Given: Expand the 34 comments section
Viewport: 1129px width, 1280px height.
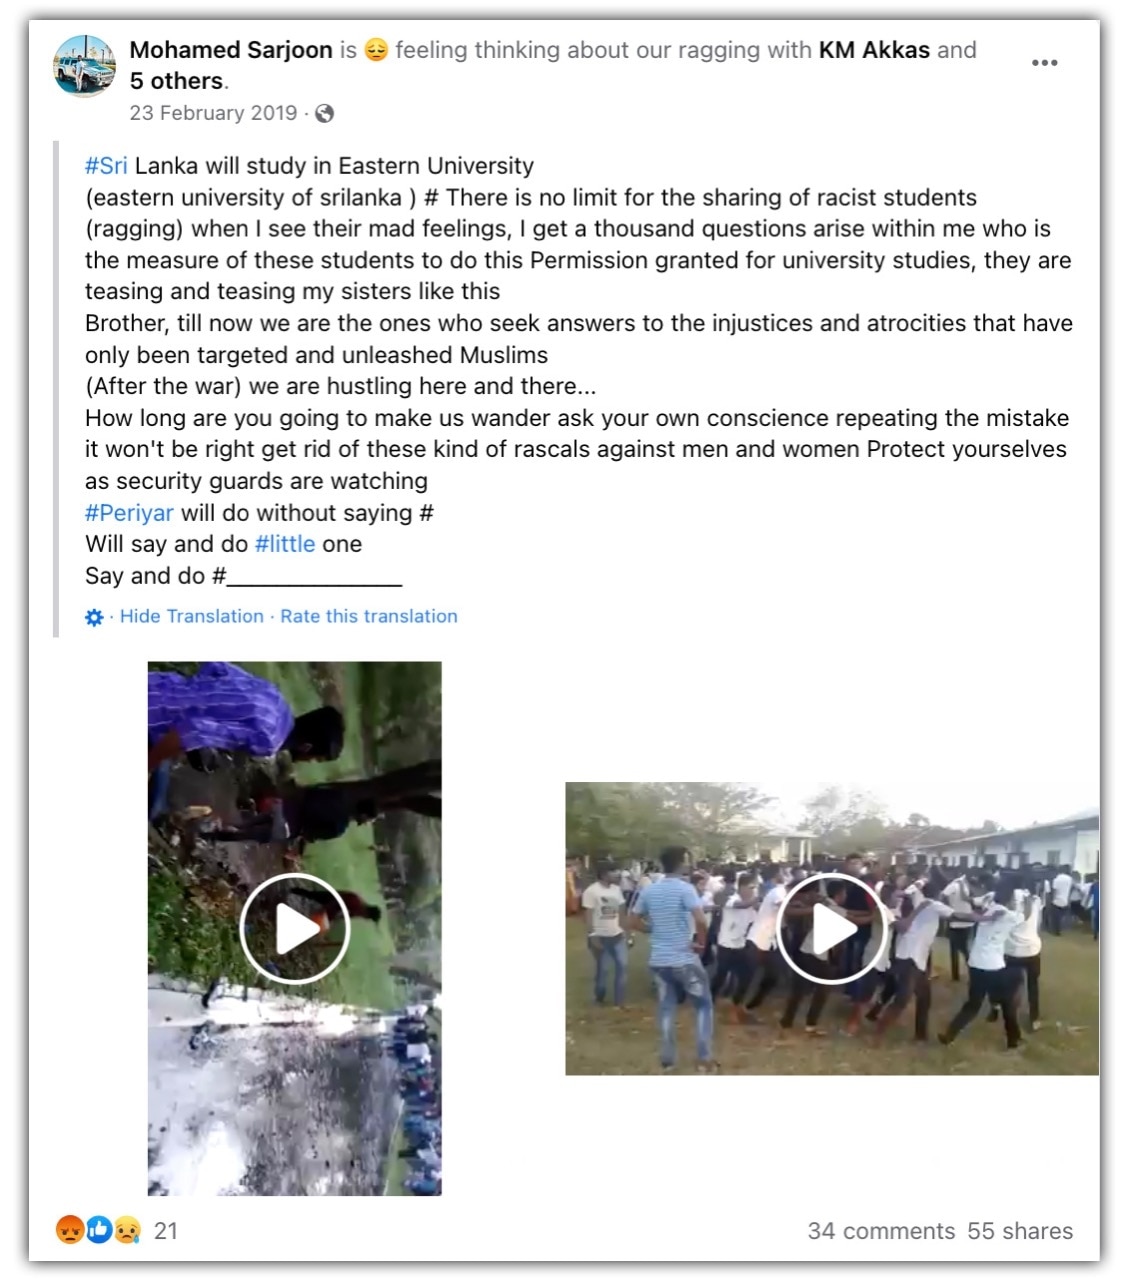Looking at the screenshot, I should tap(881, 1231).
